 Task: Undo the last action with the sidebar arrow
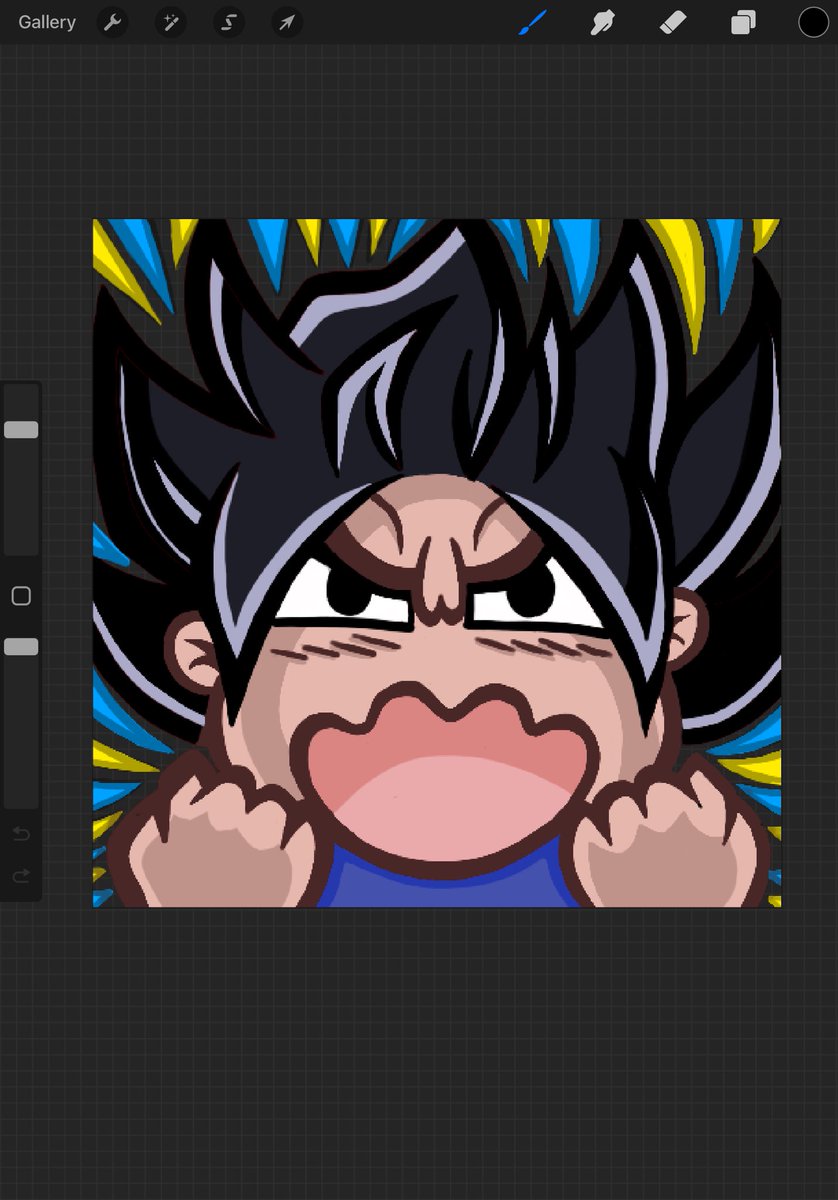pyautogui.click(x=21, y=834)
